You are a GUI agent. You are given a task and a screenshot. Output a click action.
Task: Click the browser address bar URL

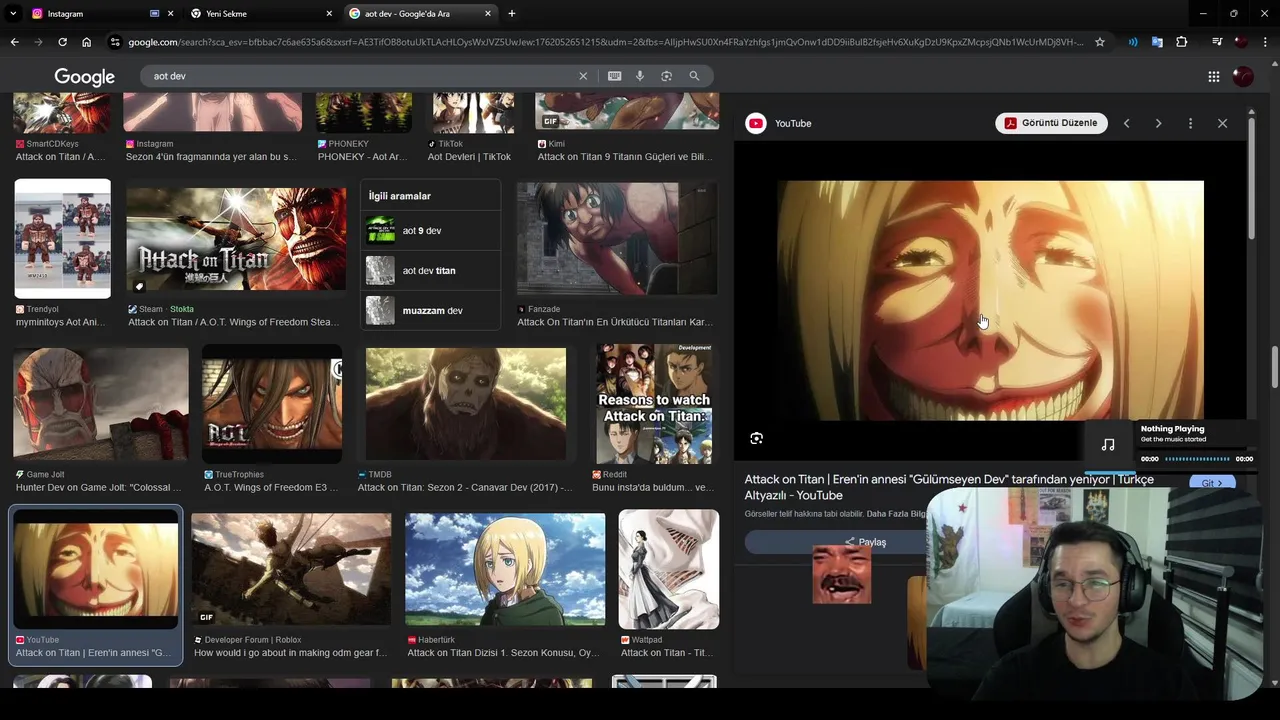(605, 42)
